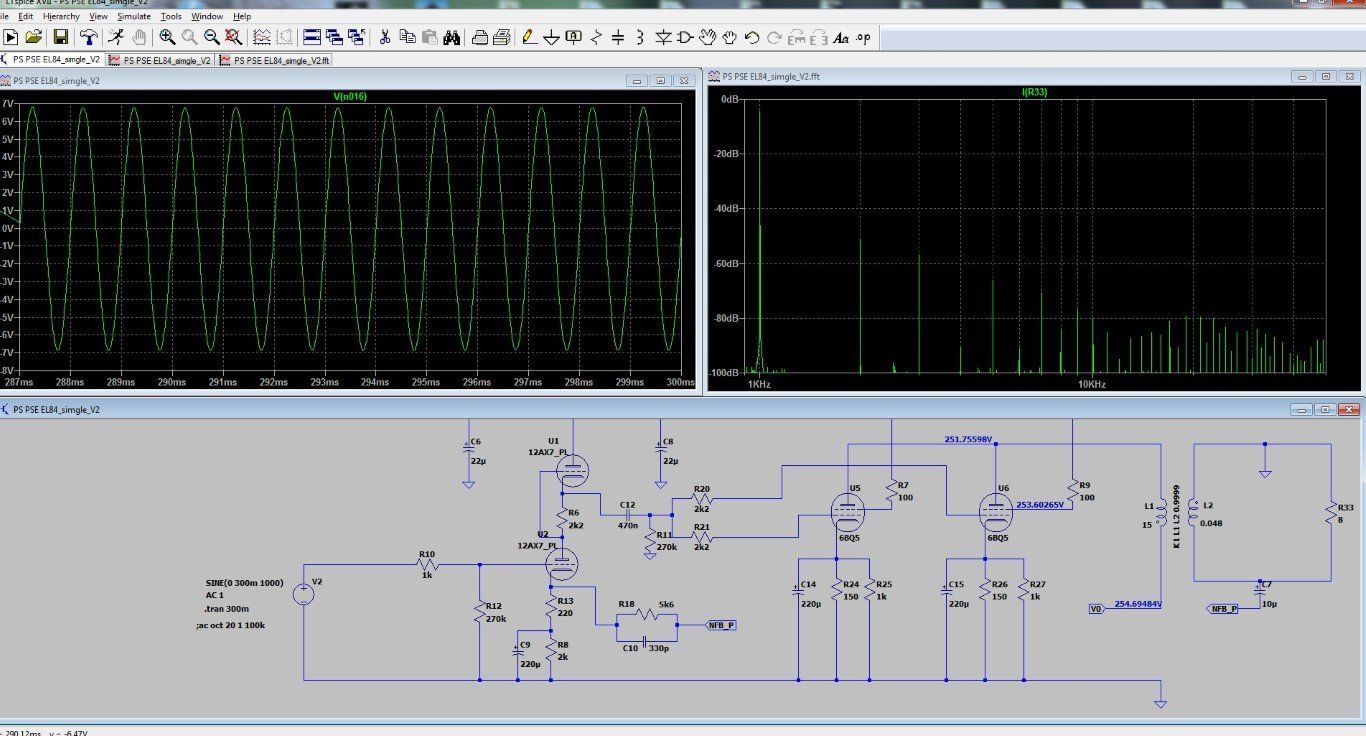Switch to second PS PSE EL84_simgle_V2 waveform tab
1366x736 pixels.
click(160, 60)
